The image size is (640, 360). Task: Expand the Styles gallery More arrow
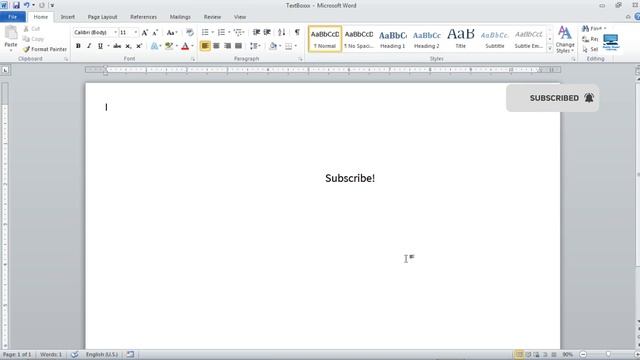coord(550,48)
